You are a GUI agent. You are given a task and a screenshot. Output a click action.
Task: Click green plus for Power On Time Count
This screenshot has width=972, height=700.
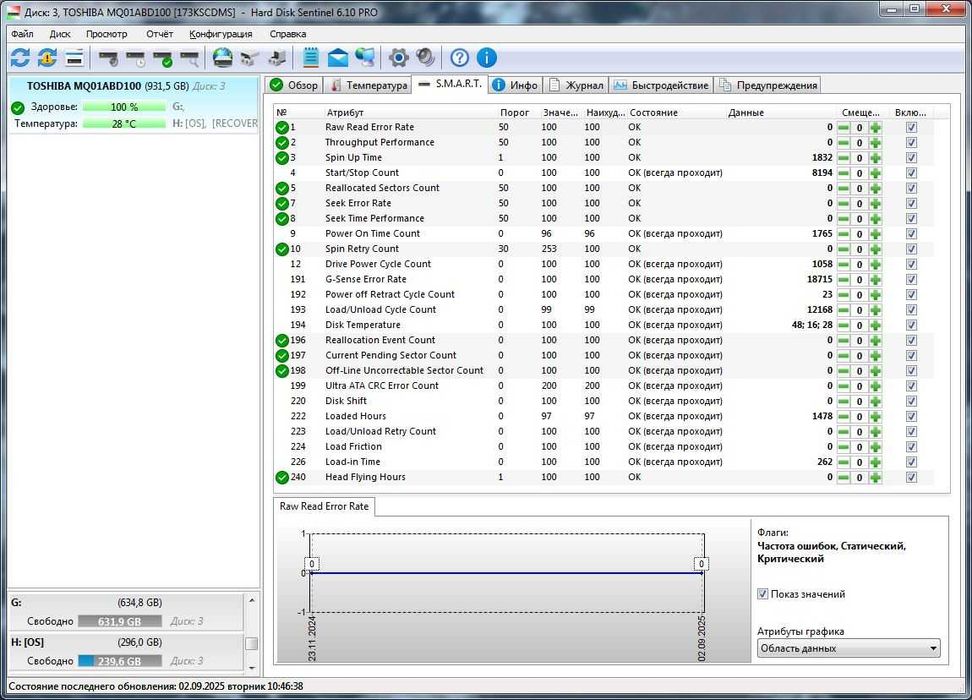(x=875, y=234)
